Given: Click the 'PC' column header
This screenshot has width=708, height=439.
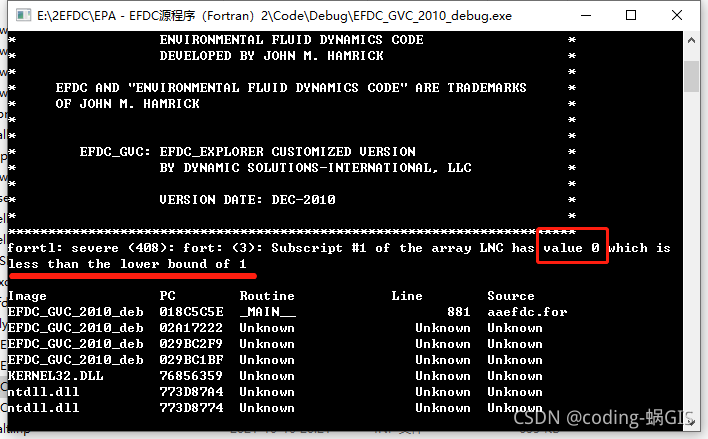Looking at the screenshot, I should 167,296.
